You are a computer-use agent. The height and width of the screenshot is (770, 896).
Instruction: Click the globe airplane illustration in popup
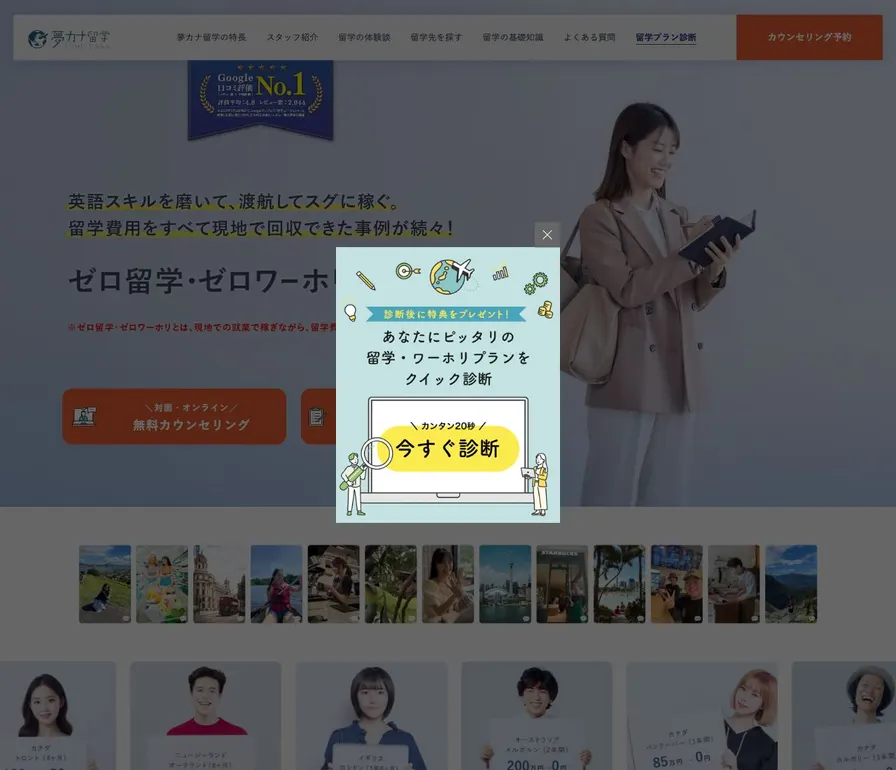point(452,276)
